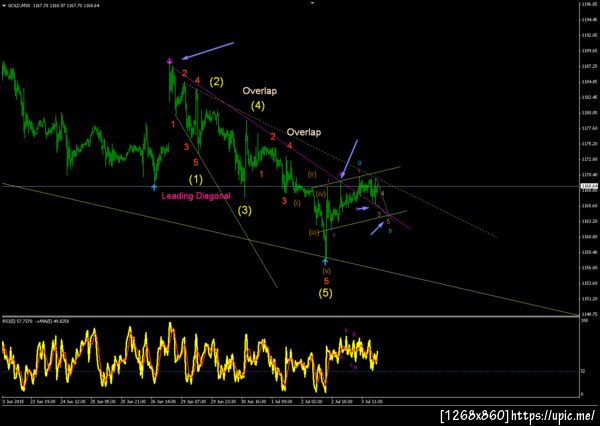
Task: Select the (iii) sub-wave label
Action: tap(314, 233)
